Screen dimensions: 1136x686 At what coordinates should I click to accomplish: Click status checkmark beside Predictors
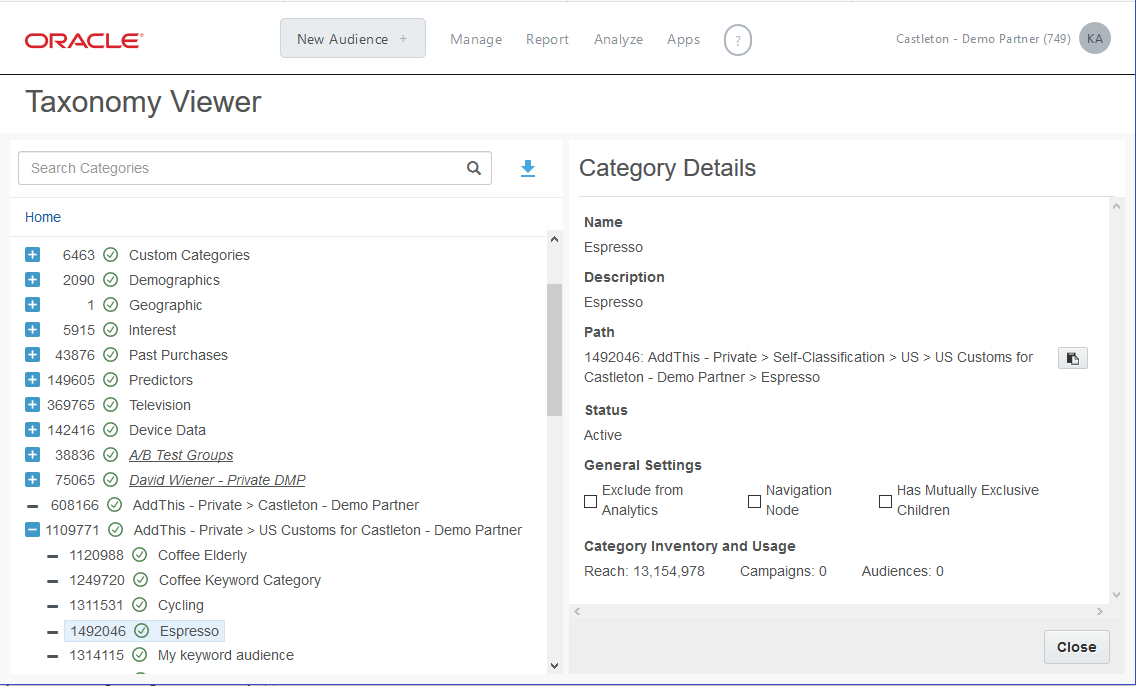(110, 380)
